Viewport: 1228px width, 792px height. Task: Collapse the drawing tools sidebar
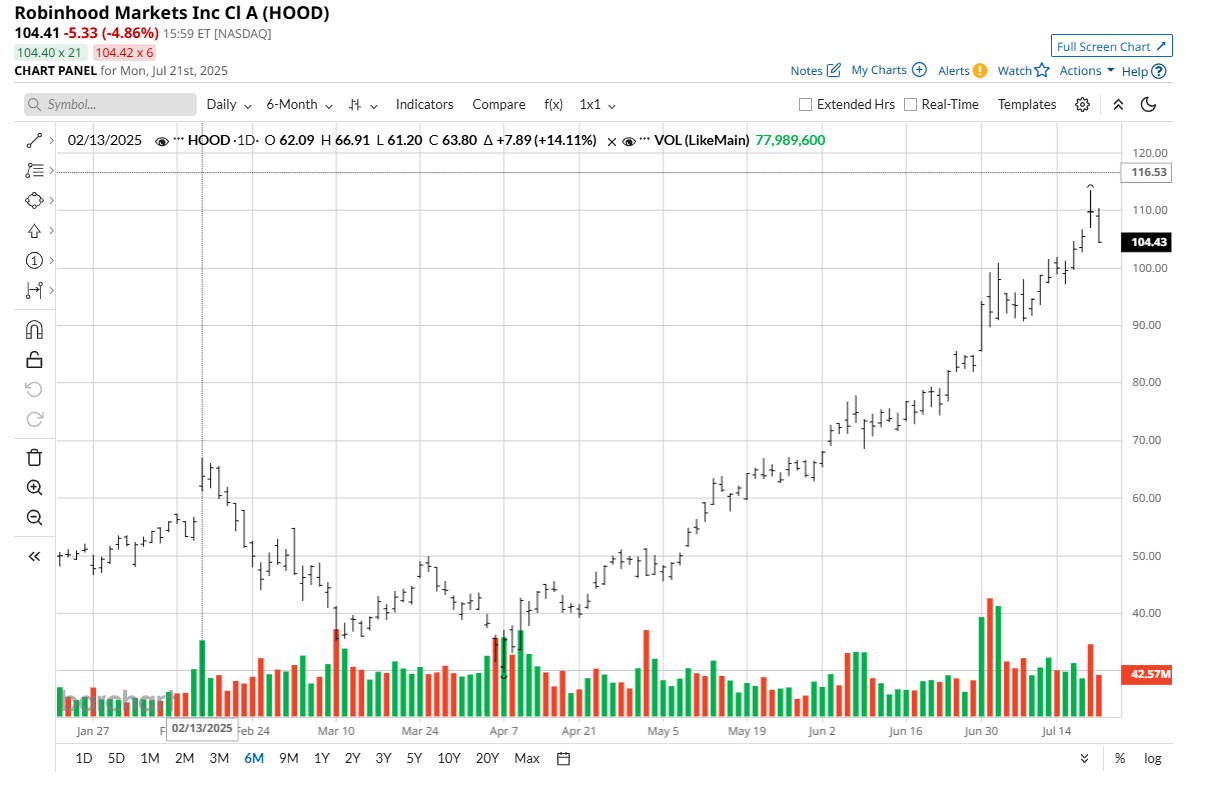[34, 556]
